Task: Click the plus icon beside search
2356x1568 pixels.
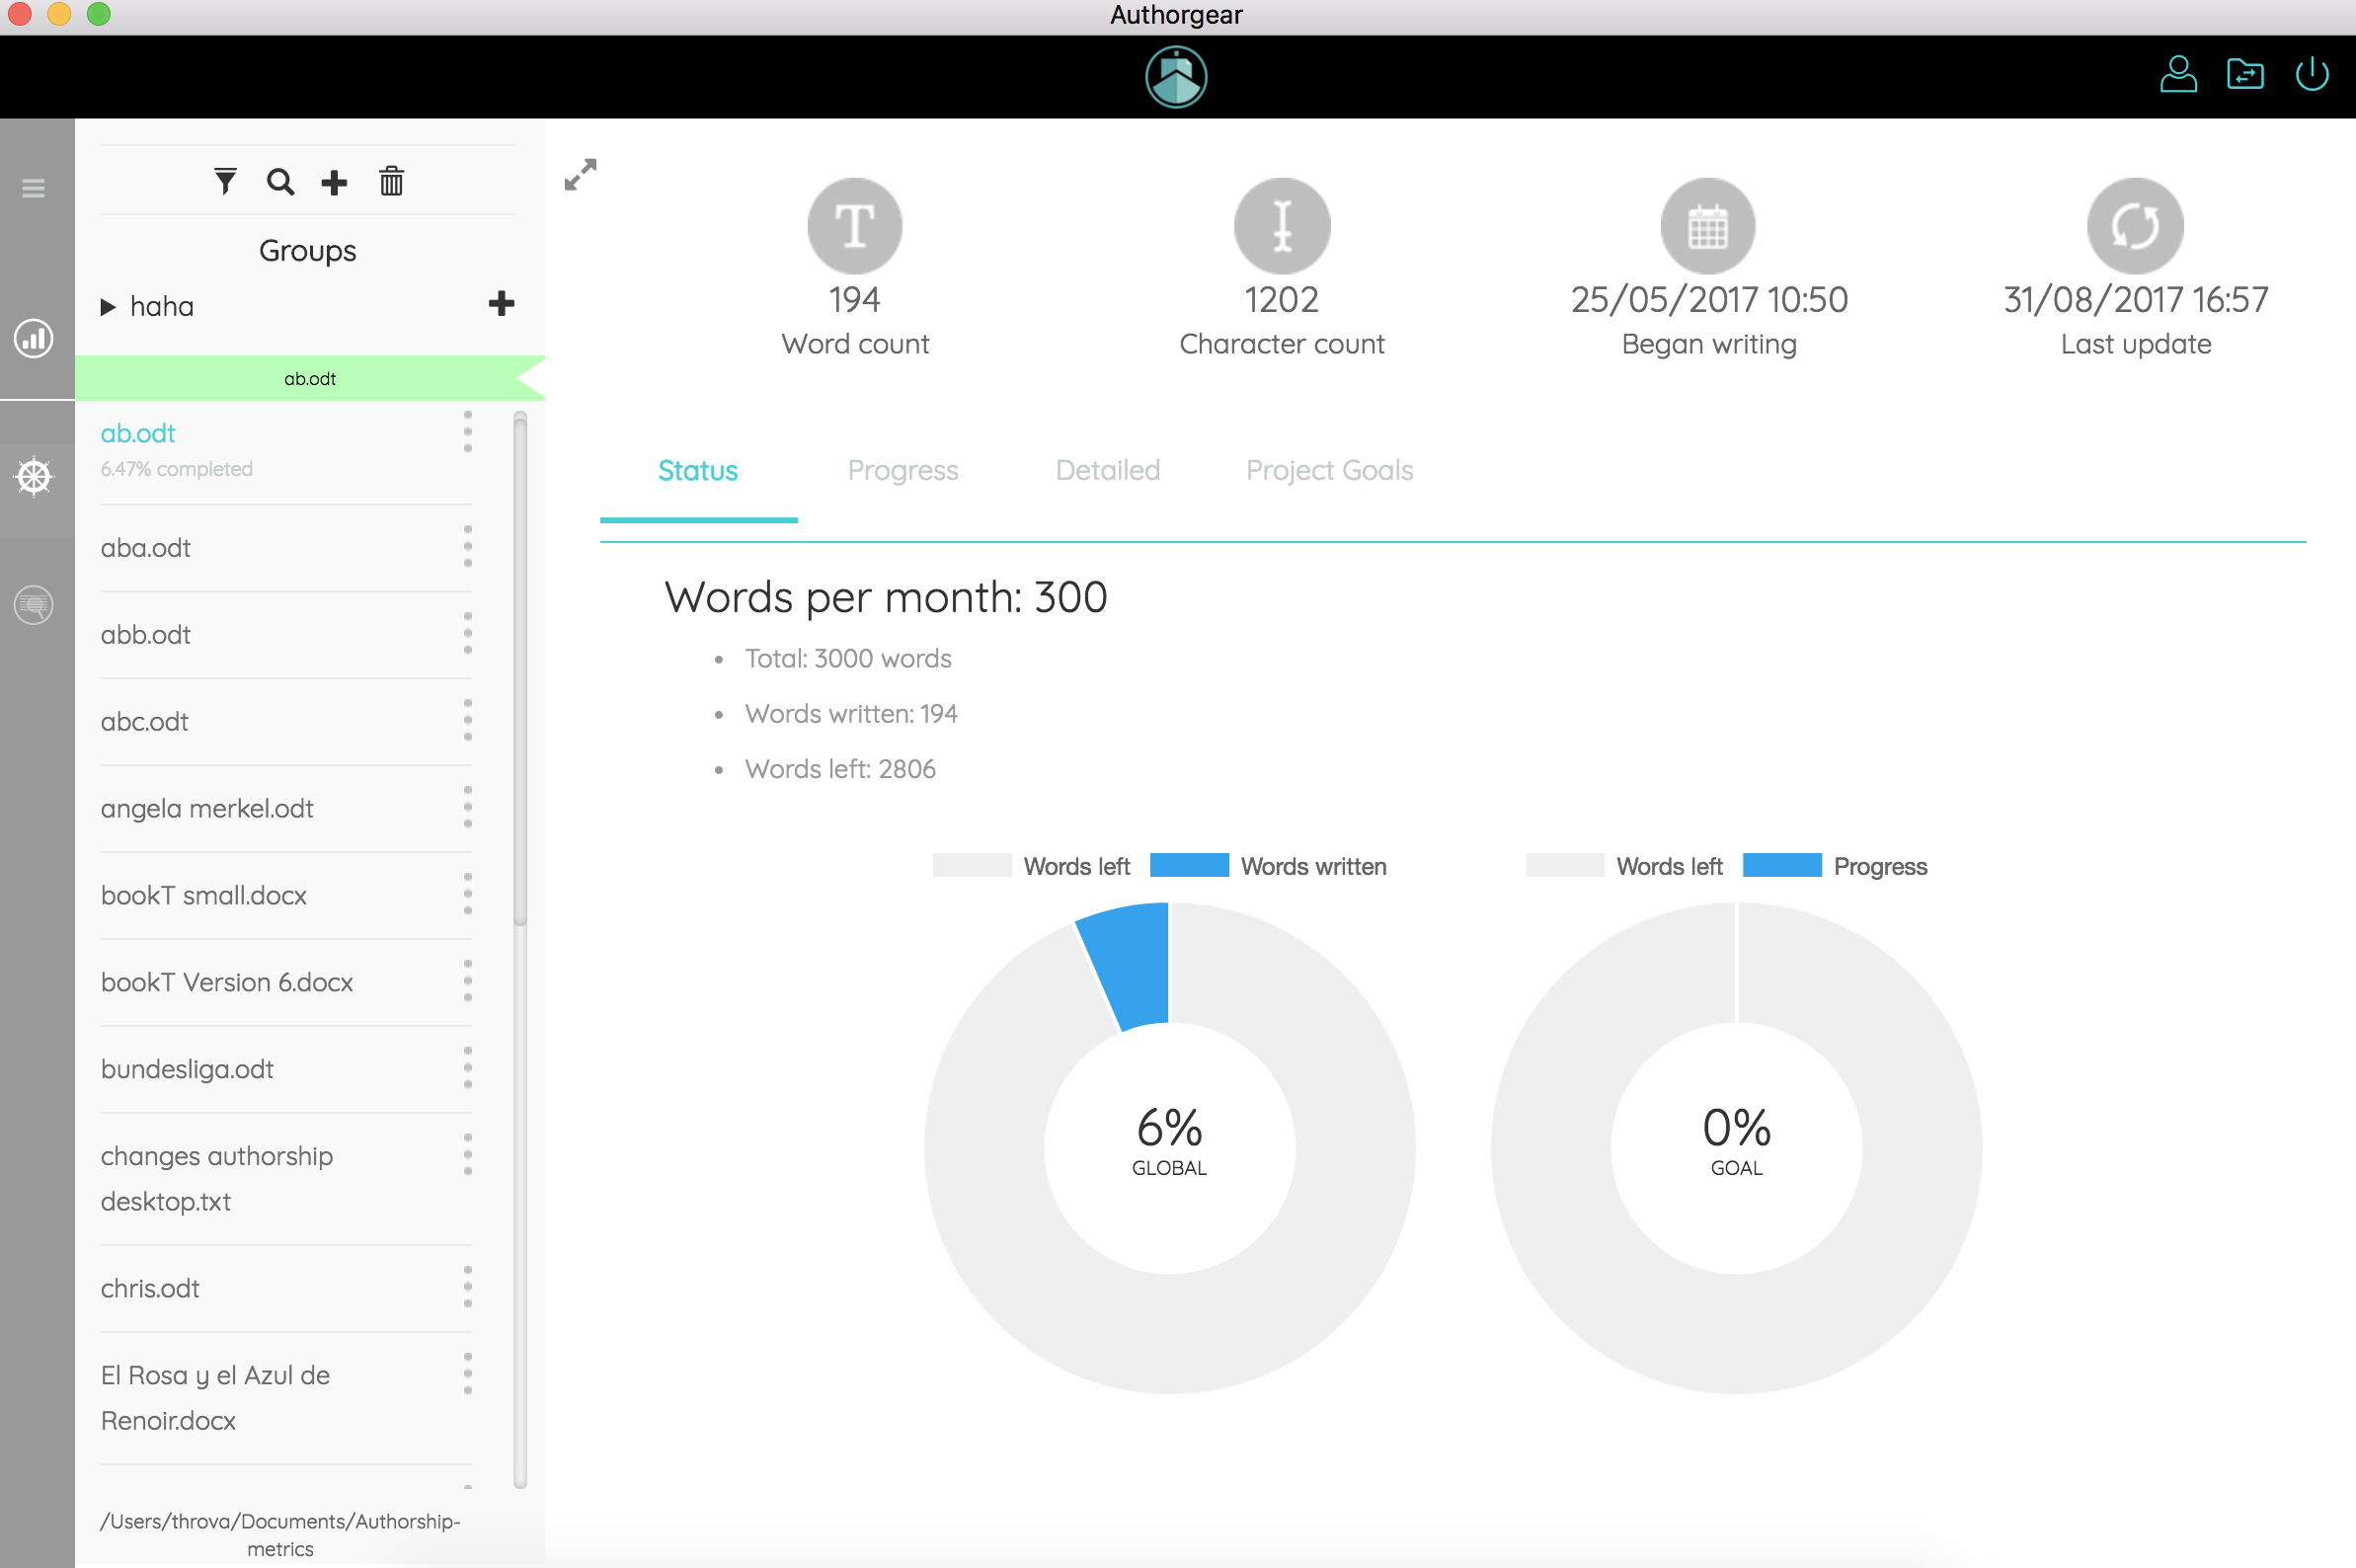Action: 334,182
